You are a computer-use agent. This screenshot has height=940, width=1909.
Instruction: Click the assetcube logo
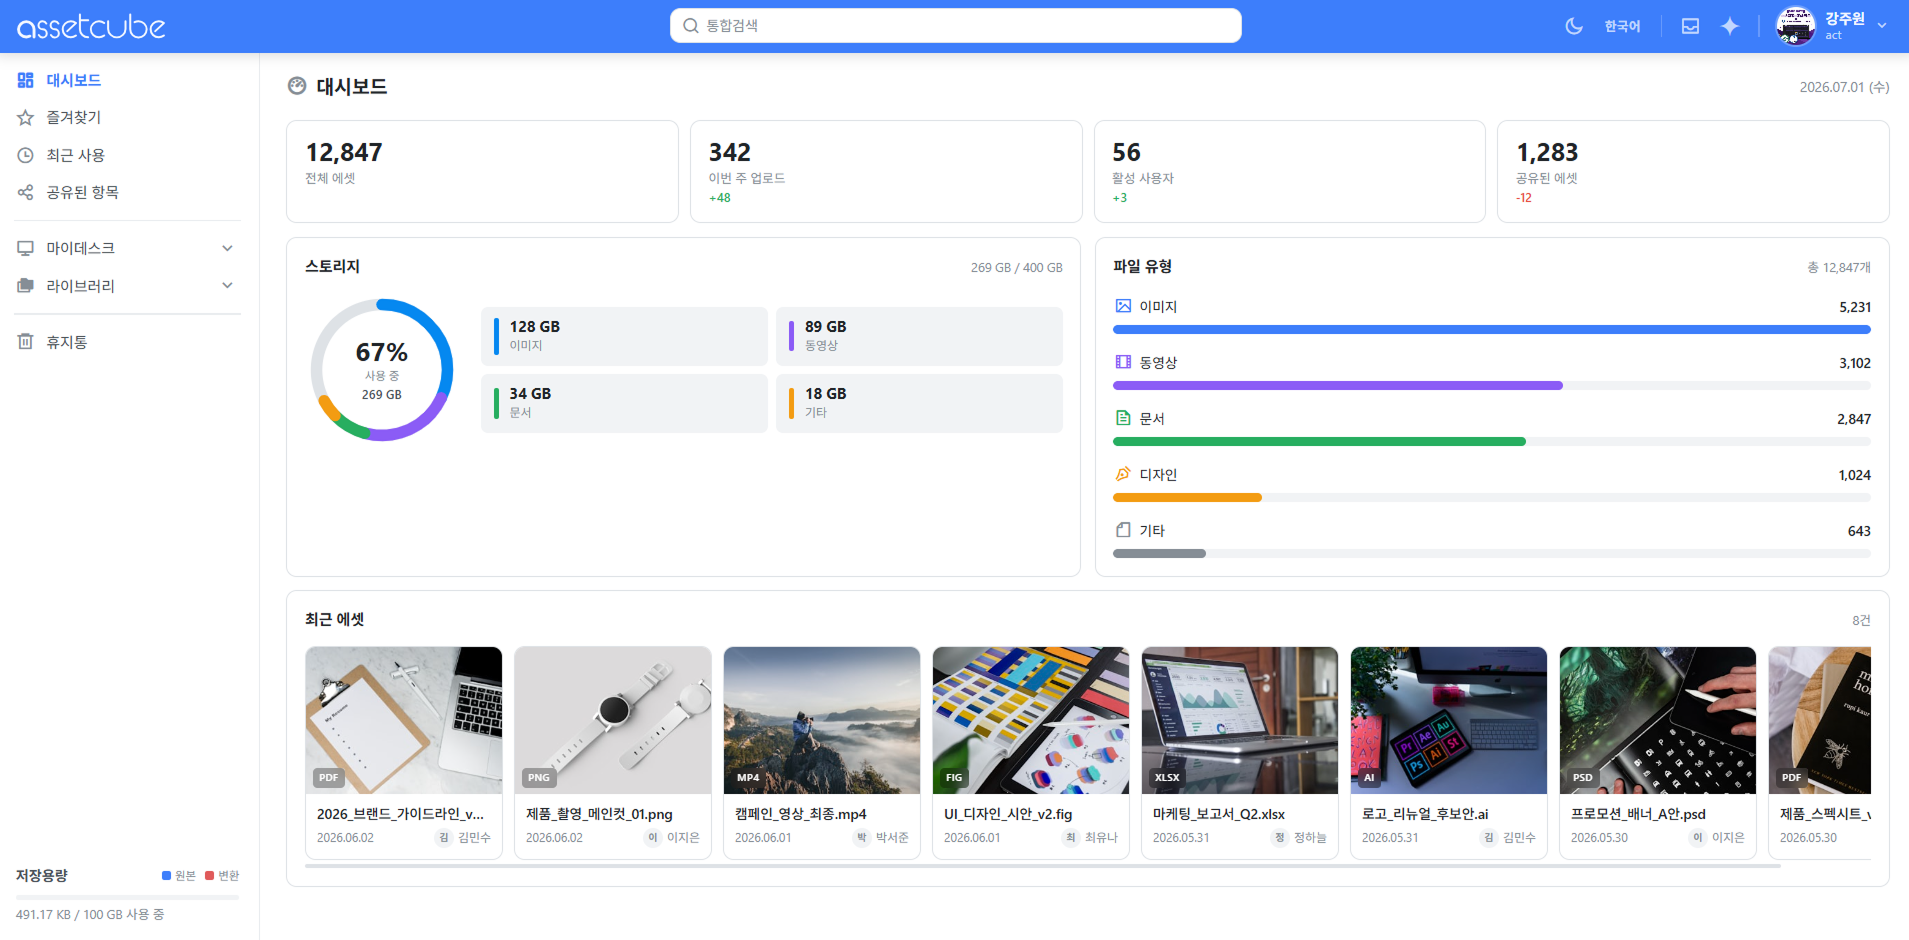pyautogui.click(x=91, y=26)
